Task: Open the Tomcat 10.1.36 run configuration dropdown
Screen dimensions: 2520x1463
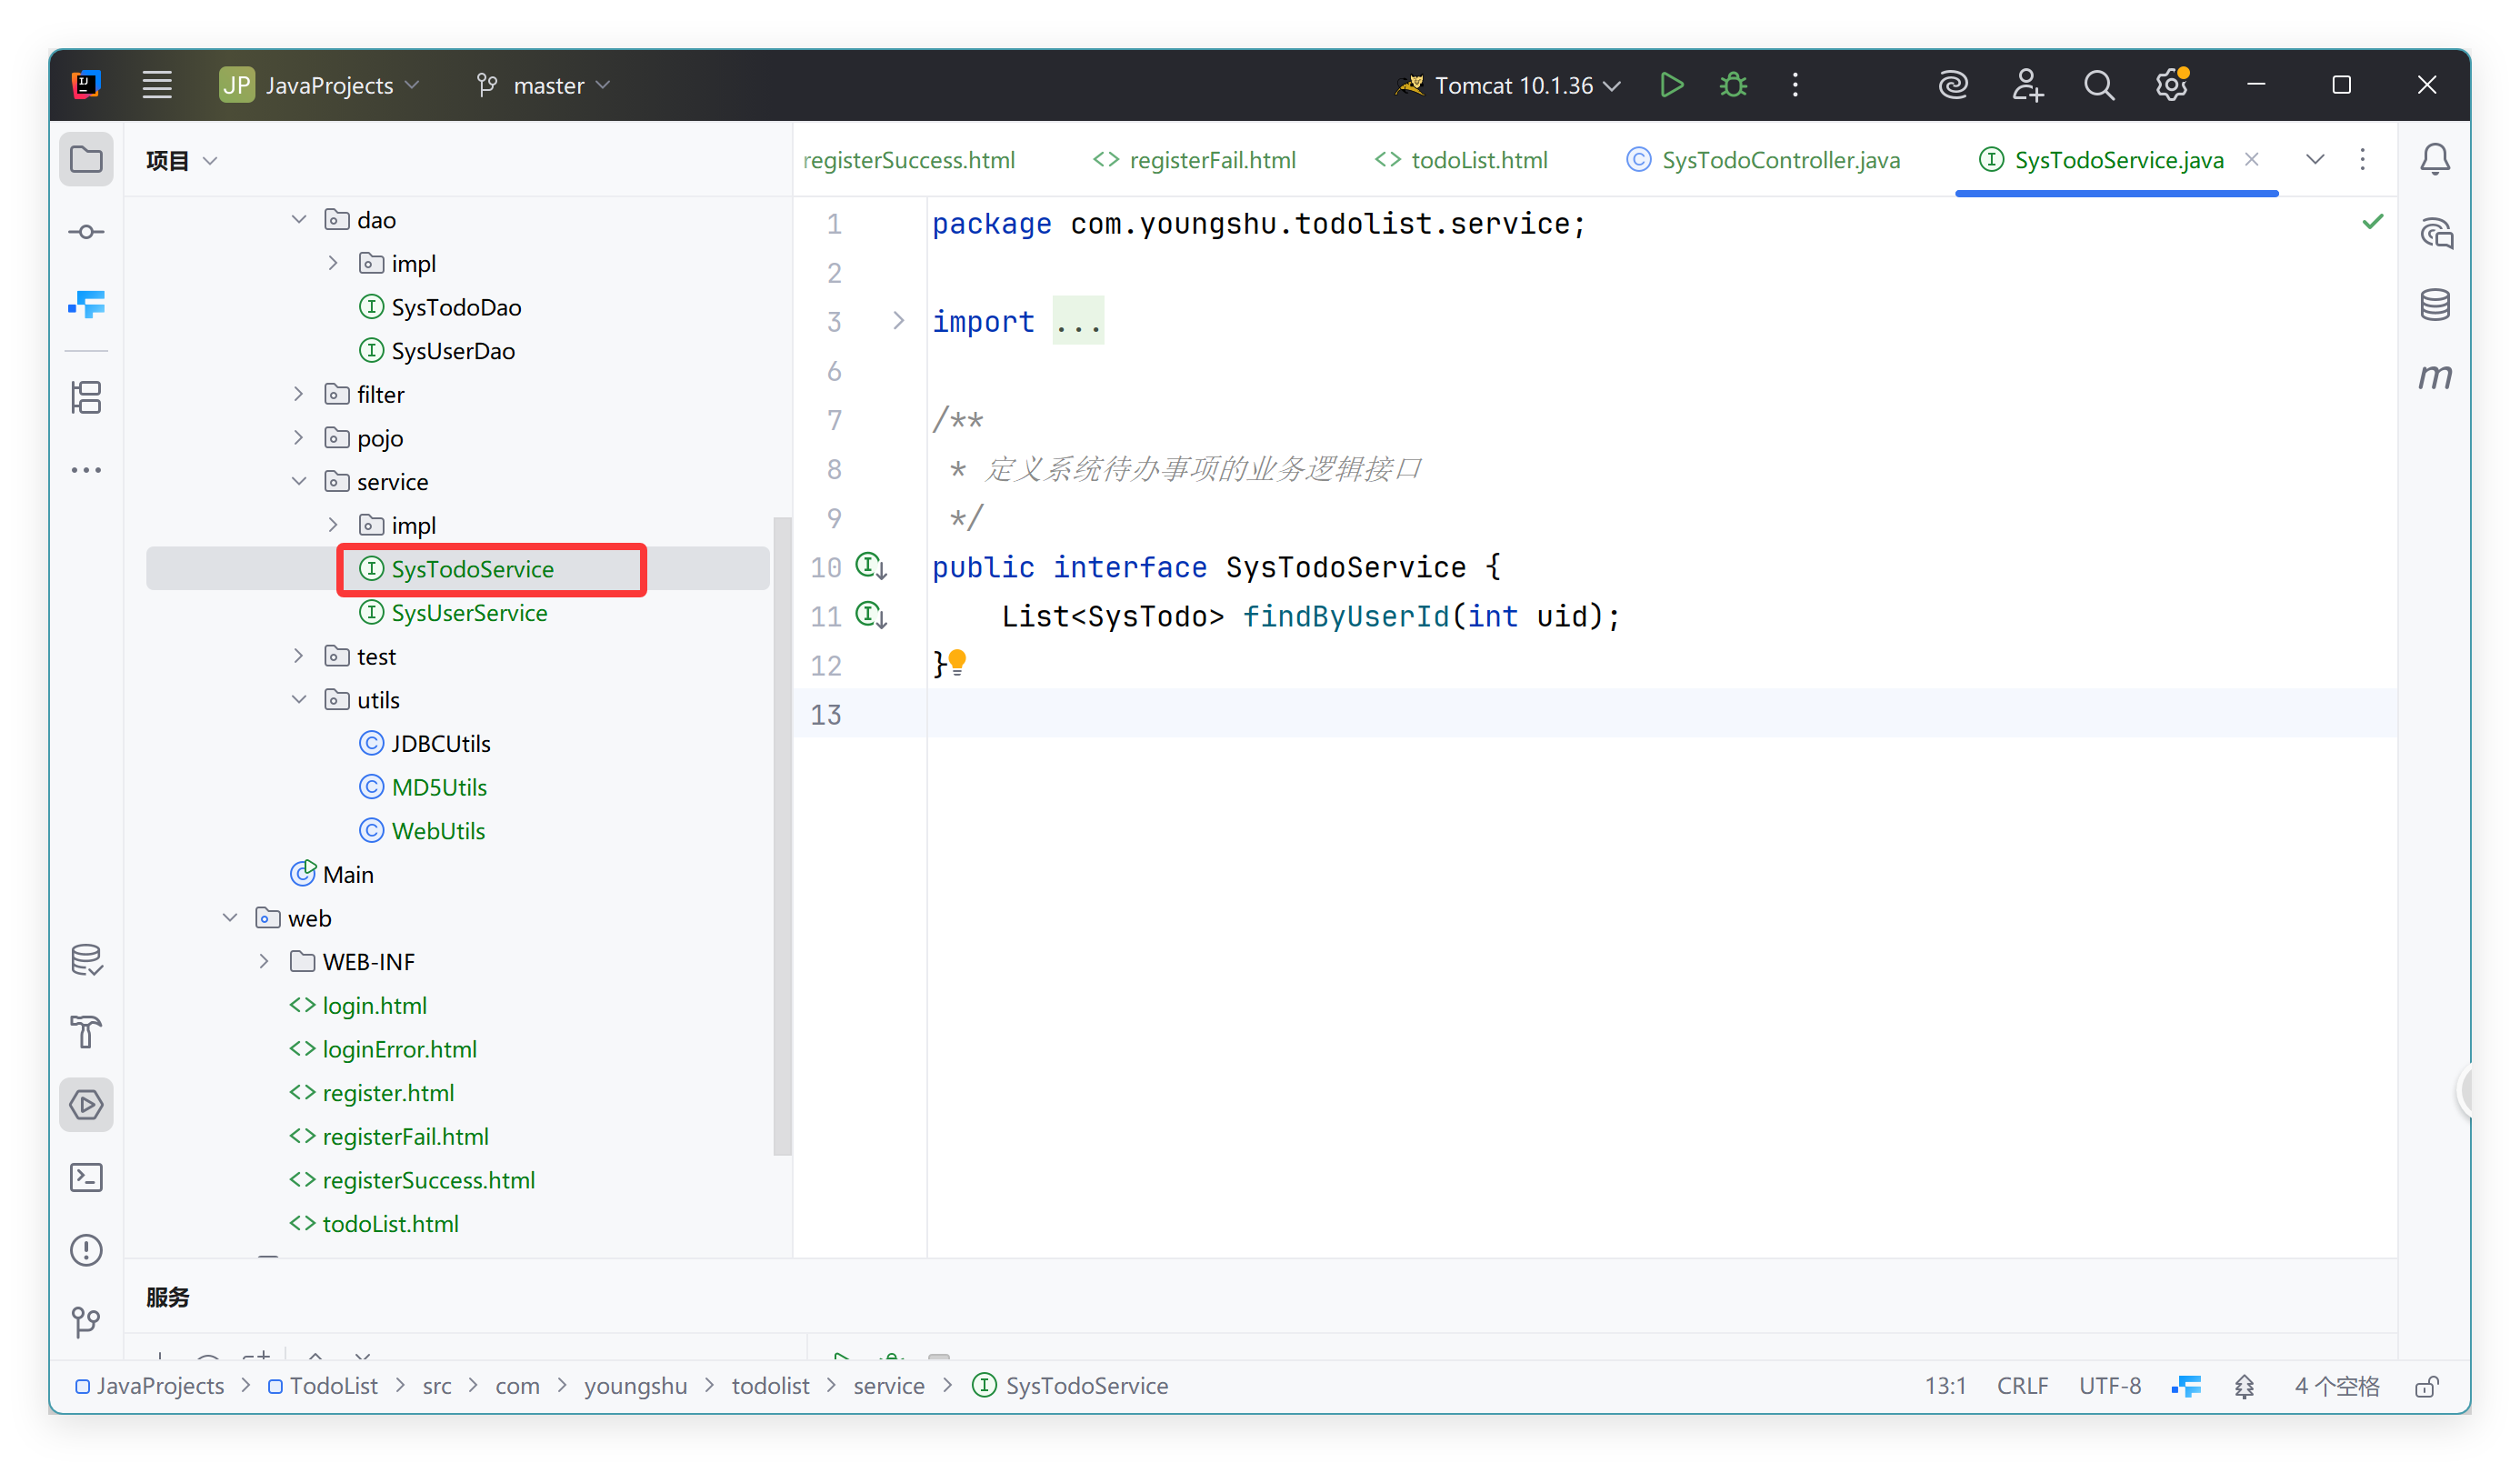Action: point(1508,85)
